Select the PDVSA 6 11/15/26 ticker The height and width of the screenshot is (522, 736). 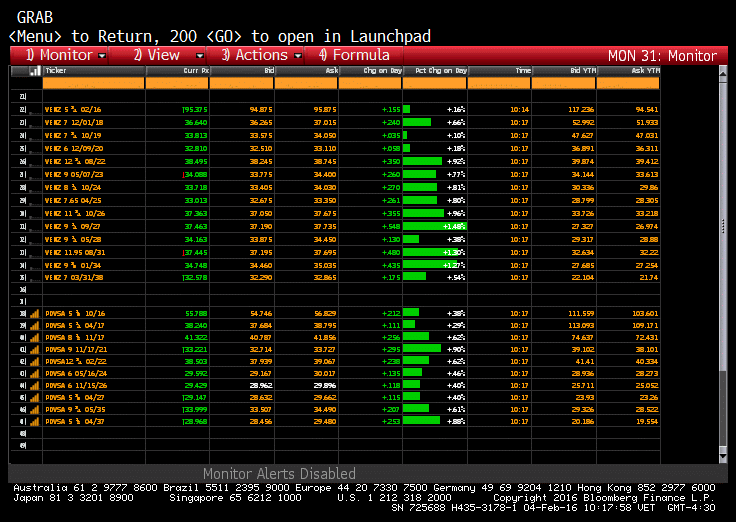[x=76, y=385]
